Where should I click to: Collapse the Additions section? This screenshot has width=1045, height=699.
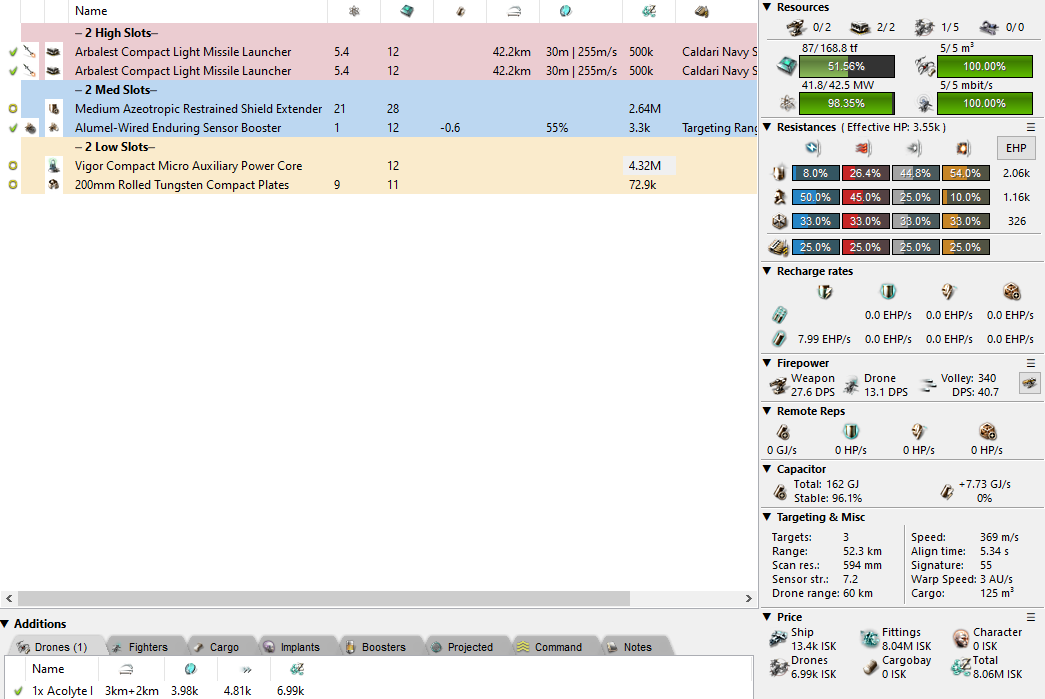coord(6,624)
